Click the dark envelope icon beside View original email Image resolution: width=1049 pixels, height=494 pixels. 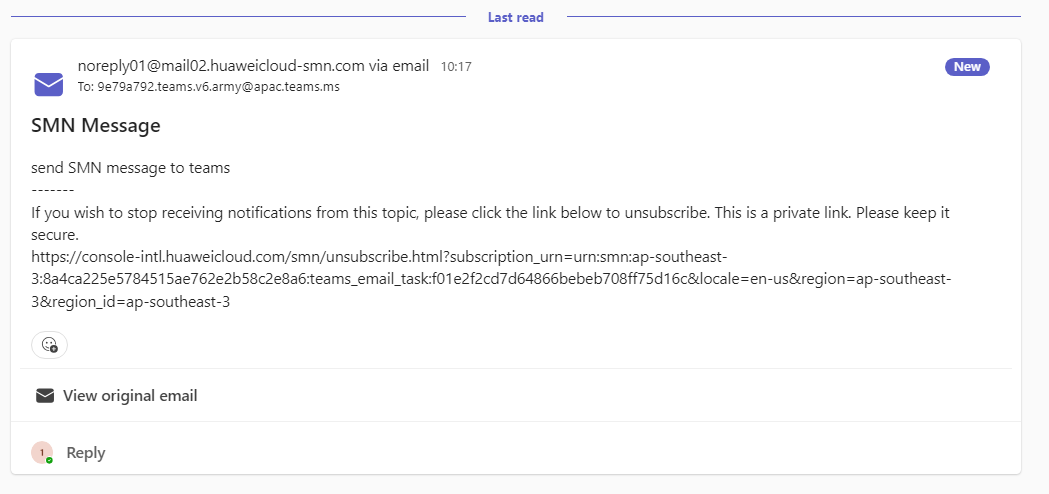[x=45, y=396]
